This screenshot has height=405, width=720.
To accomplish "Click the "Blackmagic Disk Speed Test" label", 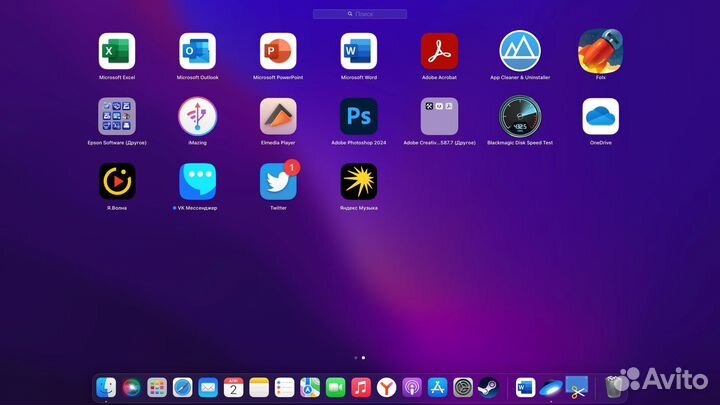I will 520,143.
